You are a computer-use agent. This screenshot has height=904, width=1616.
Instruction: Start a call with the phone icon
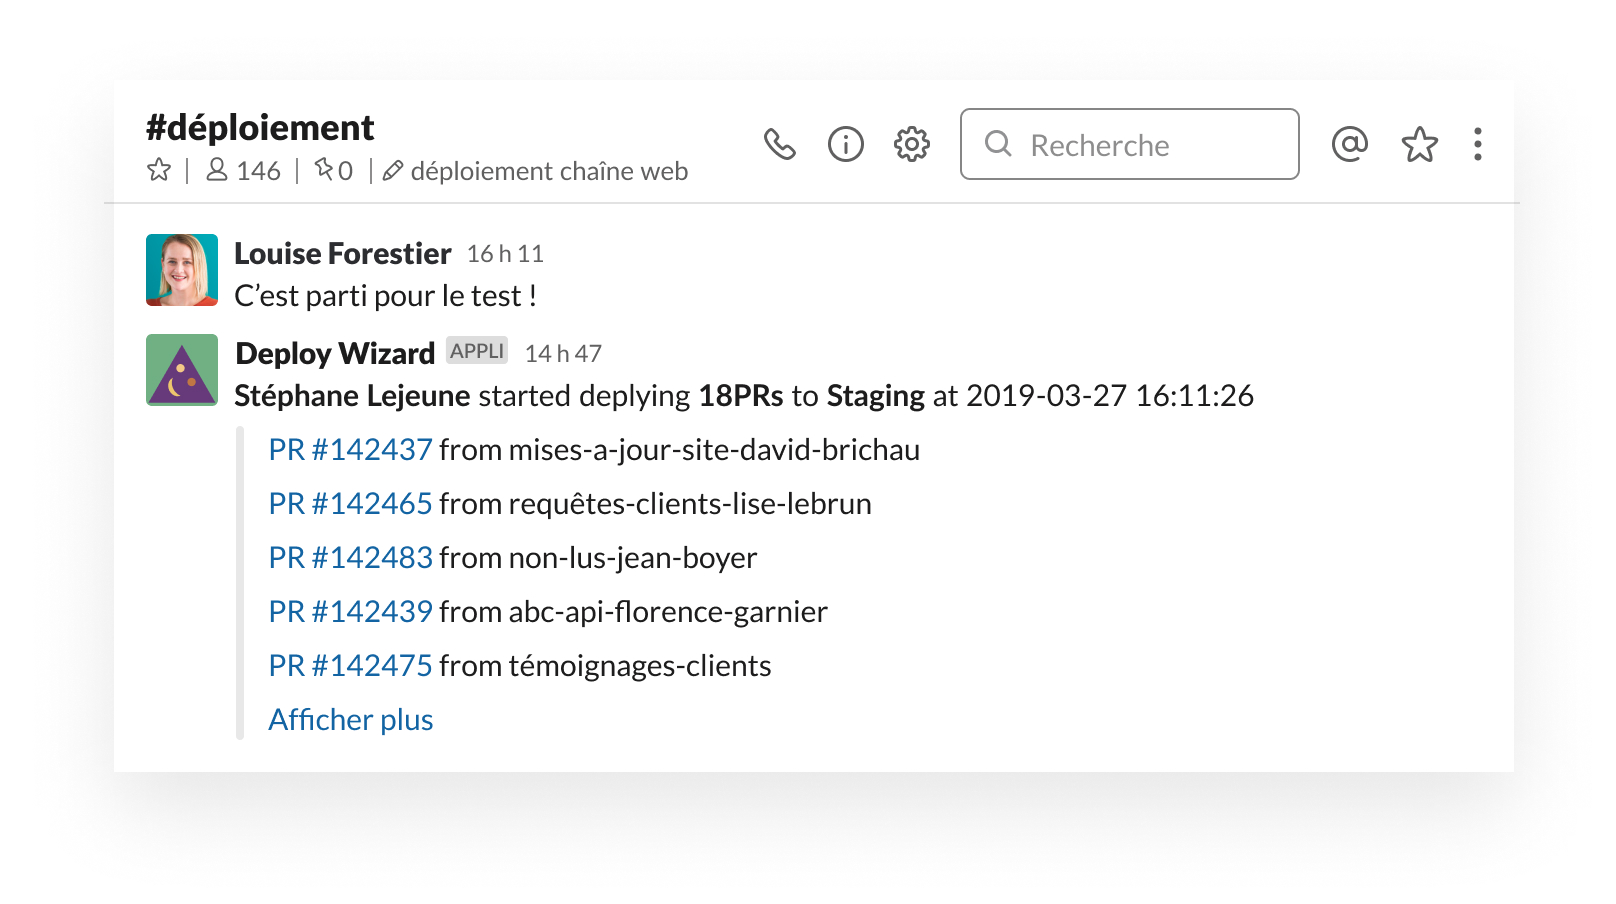(779, 145)
